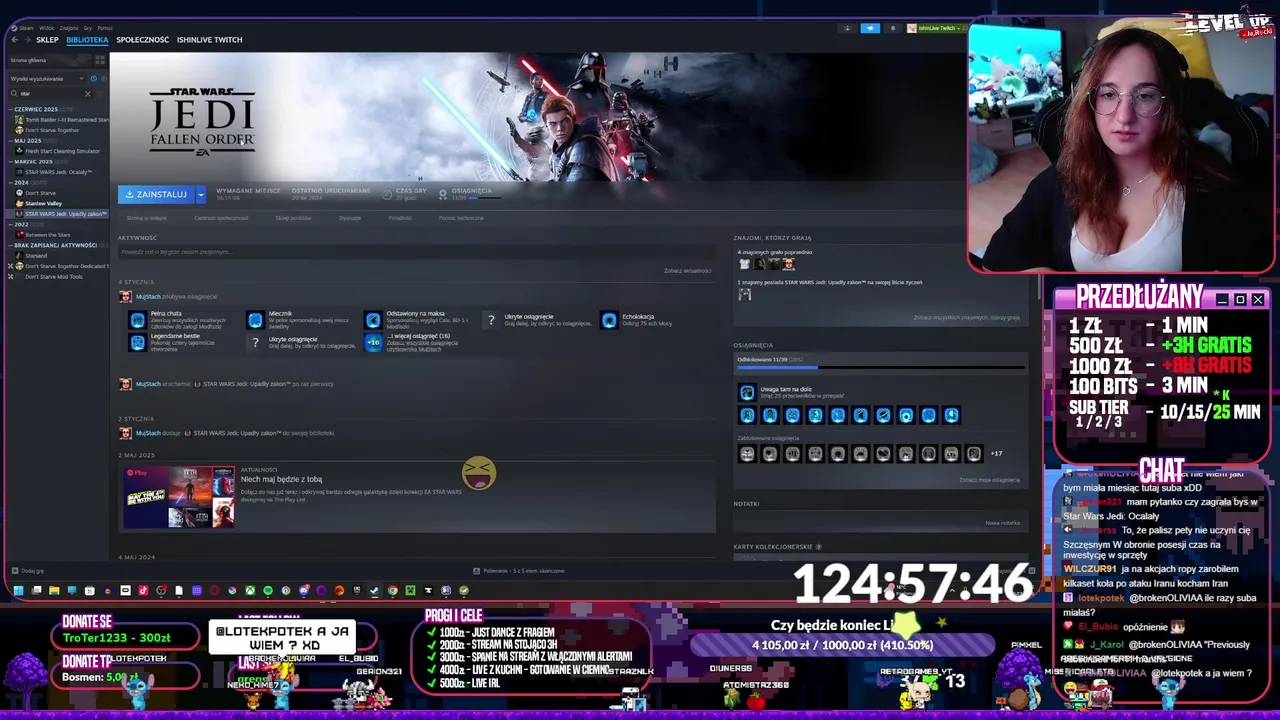Click Strona główna in the library sidebar
Screen dimensions: 1280x720
[48, 60]
